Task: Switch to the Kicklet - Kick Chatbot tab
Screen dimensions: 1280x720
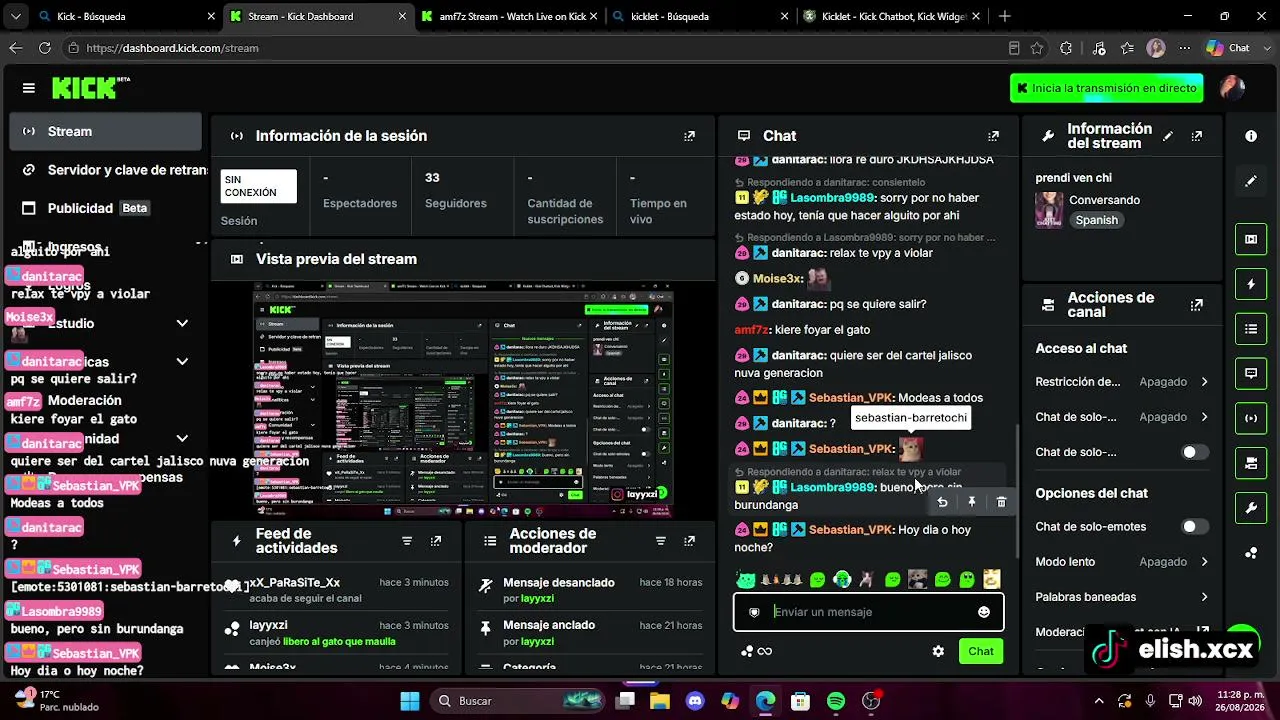Action: [889, 16]
